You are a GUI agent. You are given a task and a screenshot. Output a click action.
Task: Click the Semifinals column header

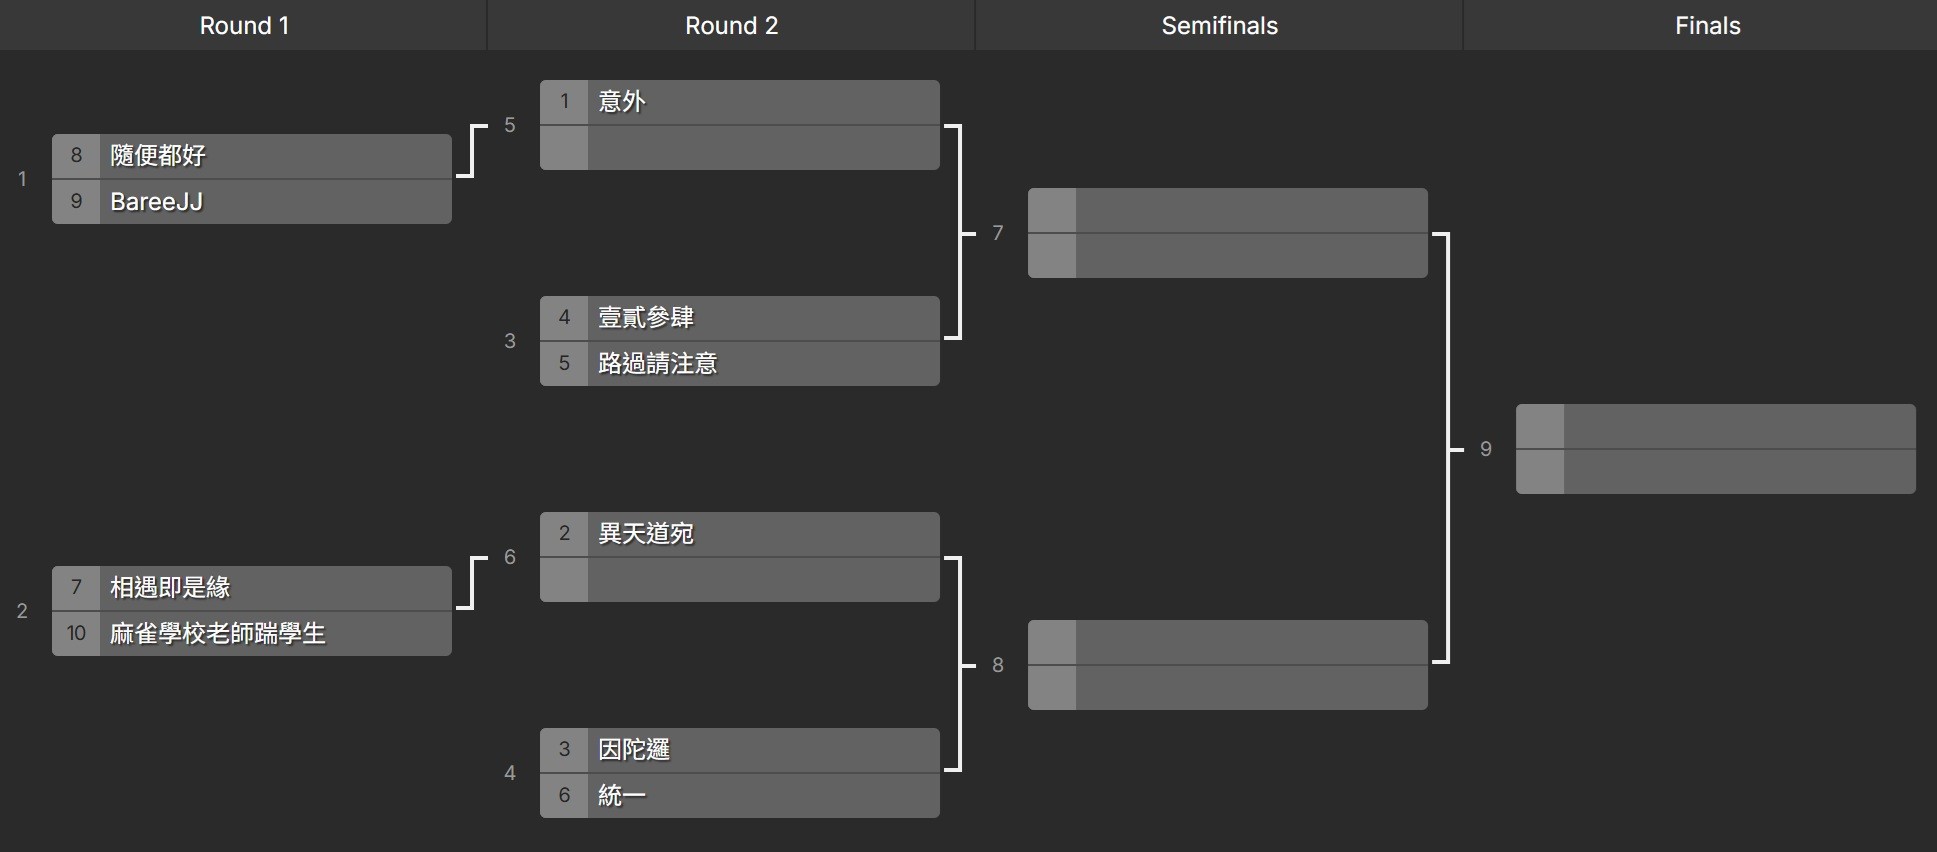1219,25
